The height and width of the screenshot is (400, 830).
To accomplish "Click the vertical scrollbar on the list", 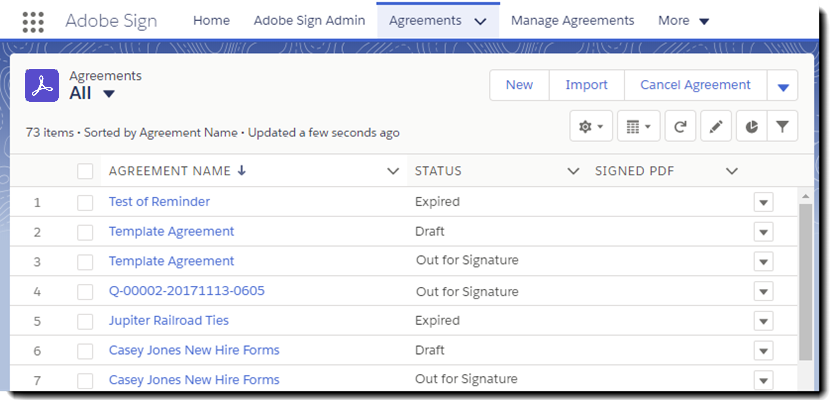I will [x=805, y=280].
